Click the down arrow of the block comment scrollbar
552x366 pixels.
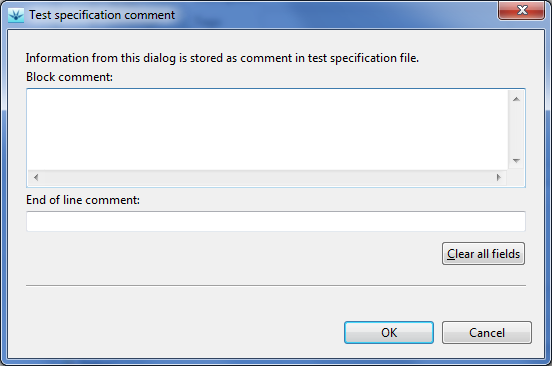click(516, 161)
